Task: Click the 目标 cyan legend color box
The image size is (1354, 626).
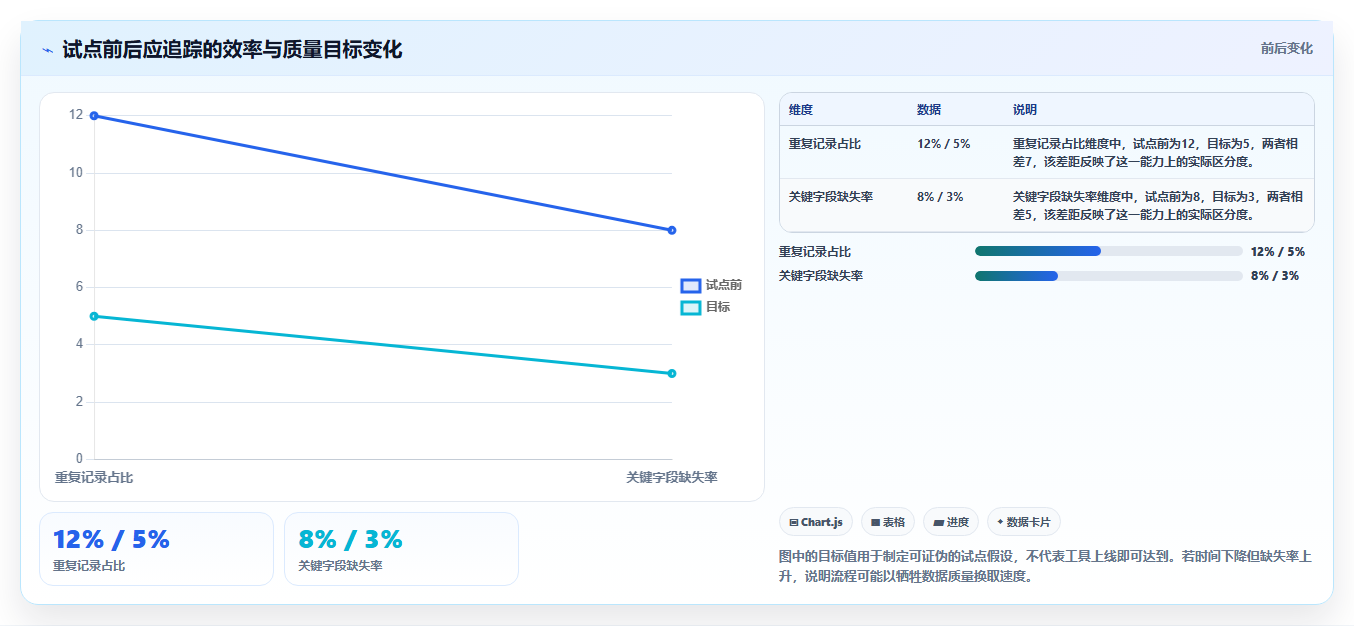Action: [691, 307]
